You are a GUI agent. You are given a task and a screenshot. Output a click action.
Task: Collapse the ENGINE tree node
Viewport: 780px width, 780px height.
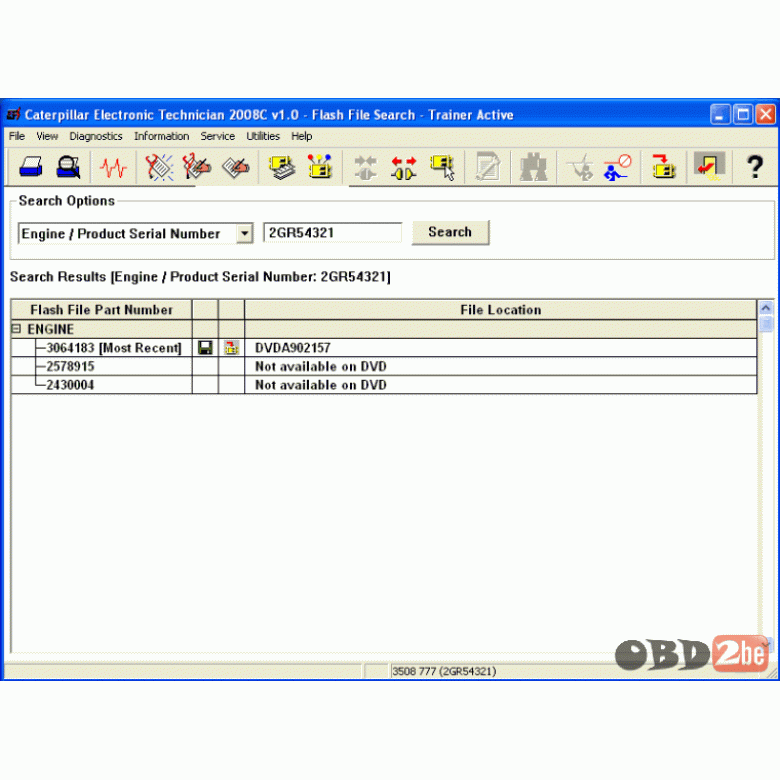pyautogui.click(x=16, y=329)
